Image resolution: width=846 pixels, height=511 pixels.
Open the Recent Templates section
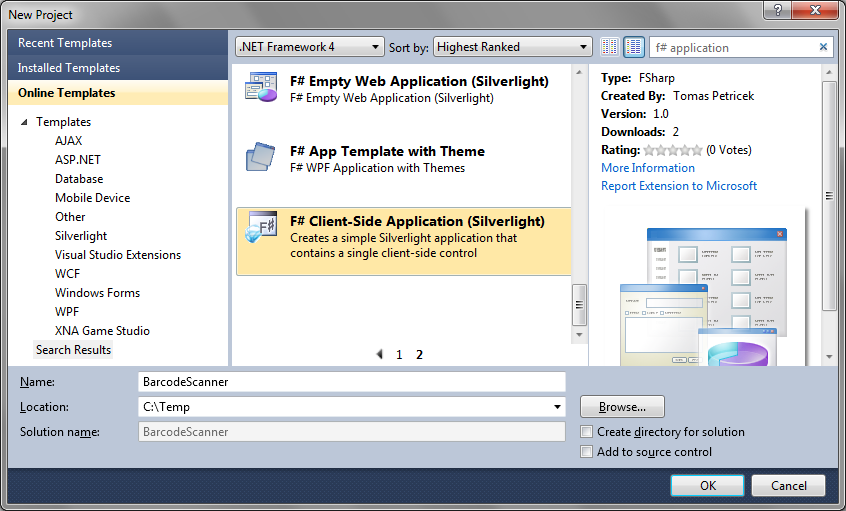point(65,43)
